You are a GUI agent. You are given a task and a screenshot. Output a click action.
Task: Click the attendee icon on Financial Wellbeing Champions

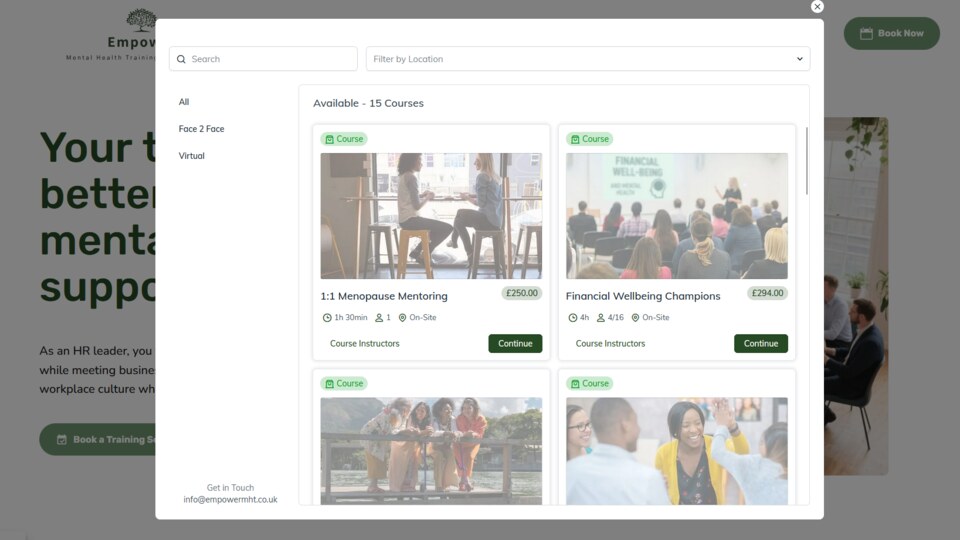tap(601, 318)
